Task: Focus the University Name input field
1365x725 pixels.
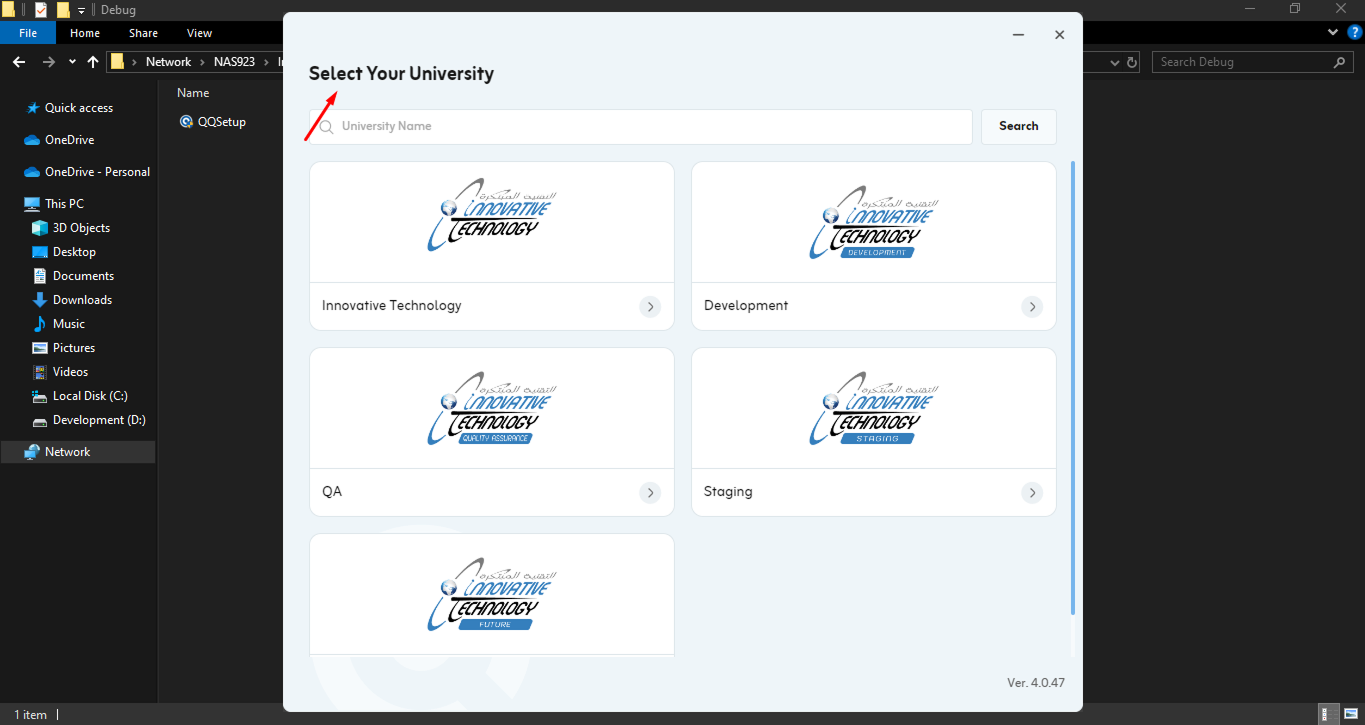Action: 640,127
